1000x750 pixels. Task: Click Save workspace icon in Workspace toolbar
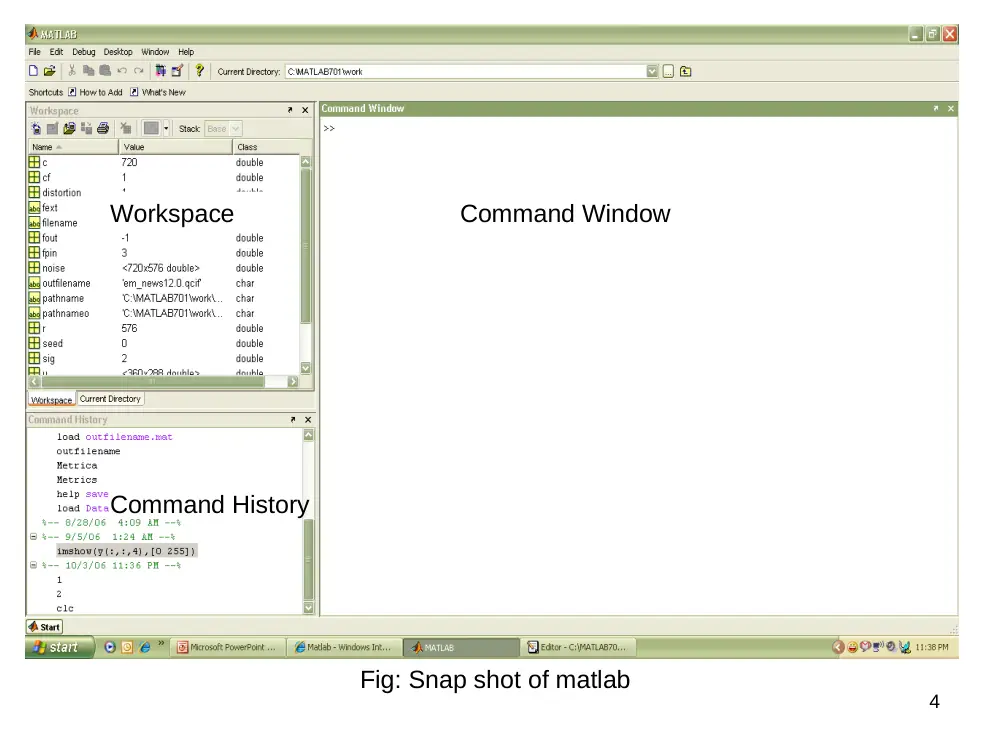click(x=86, y=129)
